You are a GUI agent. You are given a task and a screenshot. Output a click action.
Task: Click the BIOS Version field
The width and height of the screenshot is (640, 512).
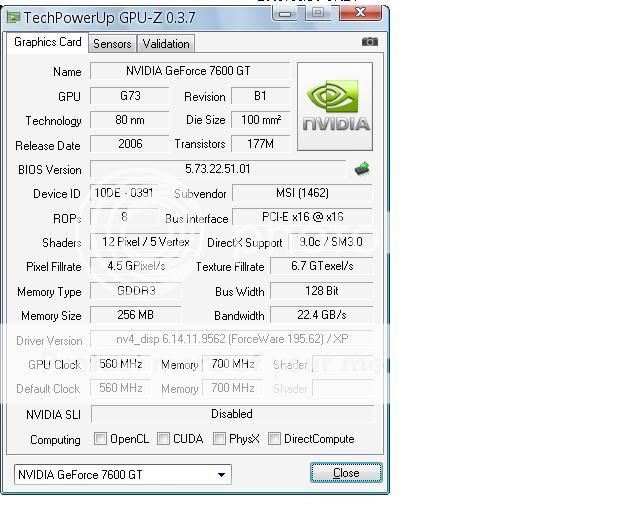(218, 169)
